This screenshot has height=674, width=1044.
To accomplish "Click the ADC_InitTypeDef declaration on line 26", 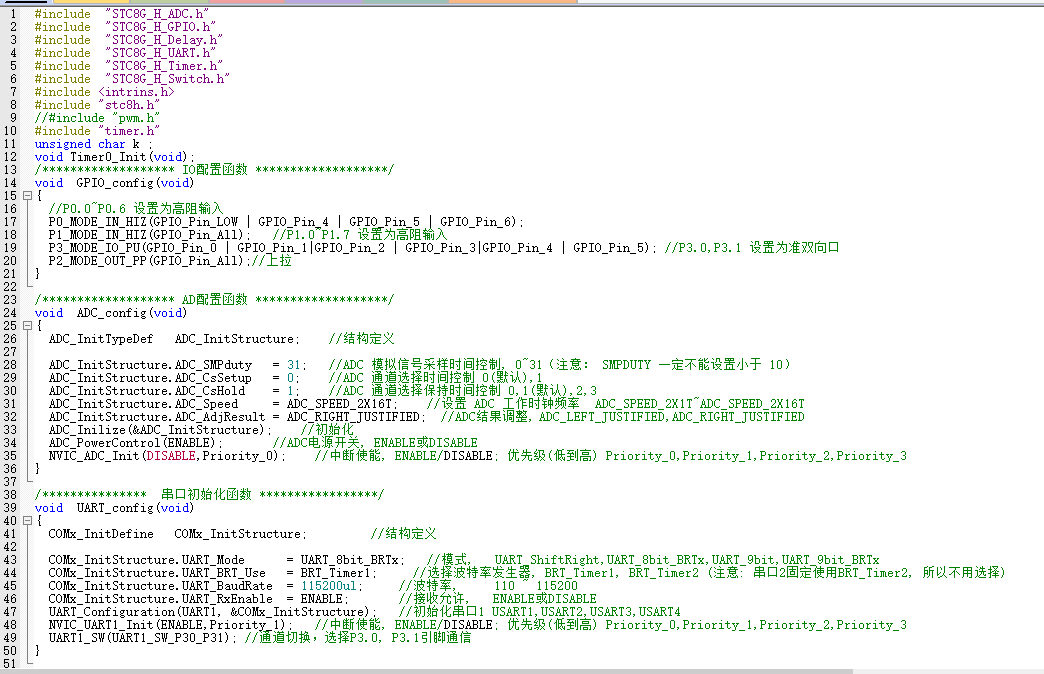I will (174, 339).
